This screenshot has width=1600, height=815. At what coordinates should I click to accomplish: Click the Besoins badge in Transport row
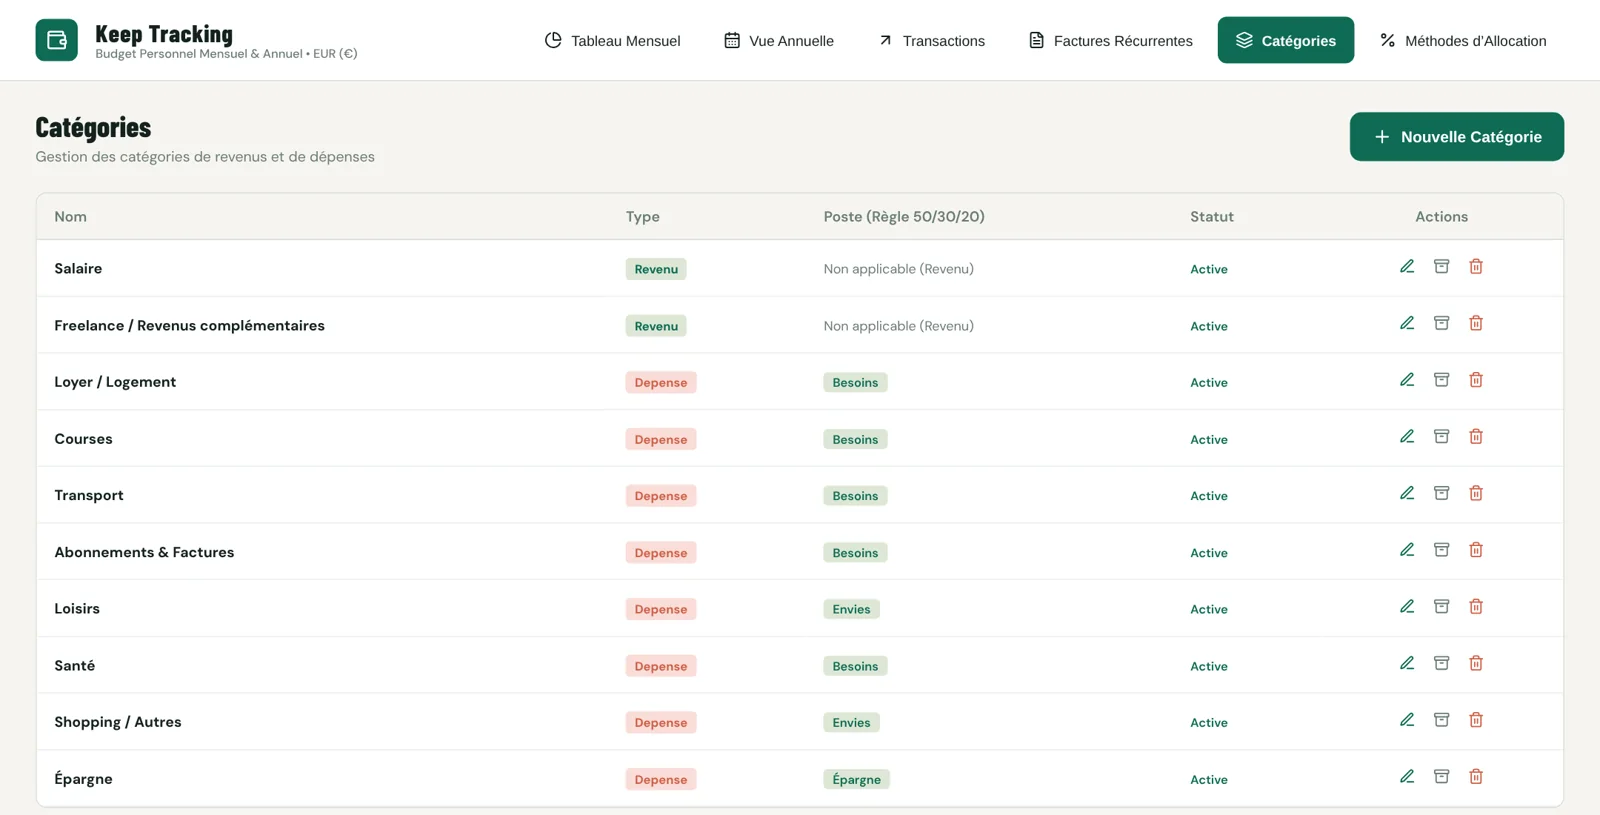pos(855,496)
